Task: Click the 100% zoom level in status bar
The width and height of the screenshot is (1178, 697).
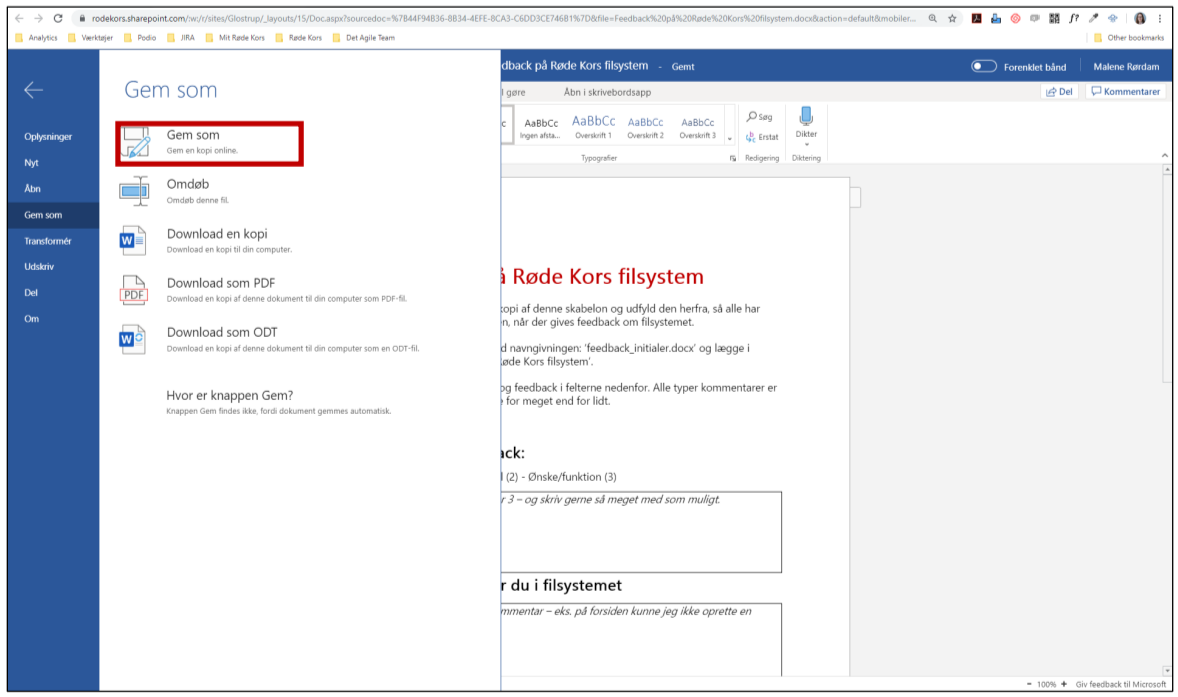Action: pyautogui.click(x=1047, y=684)
